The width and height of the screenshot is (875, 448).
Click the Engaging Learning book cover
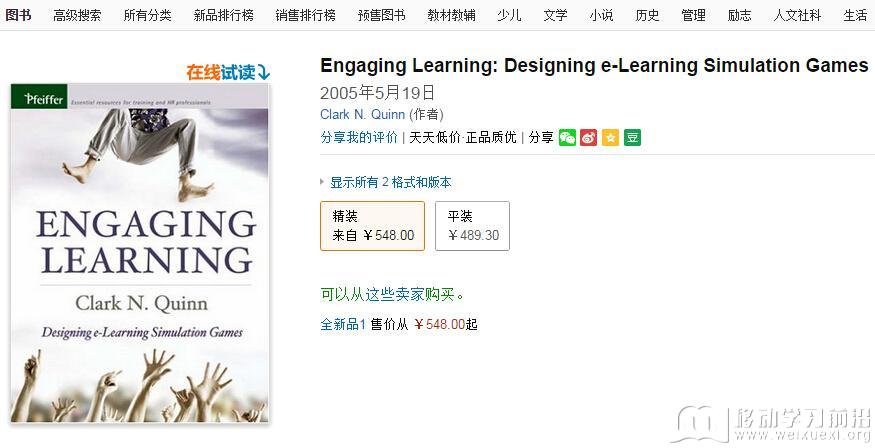[x=140, y=253]
